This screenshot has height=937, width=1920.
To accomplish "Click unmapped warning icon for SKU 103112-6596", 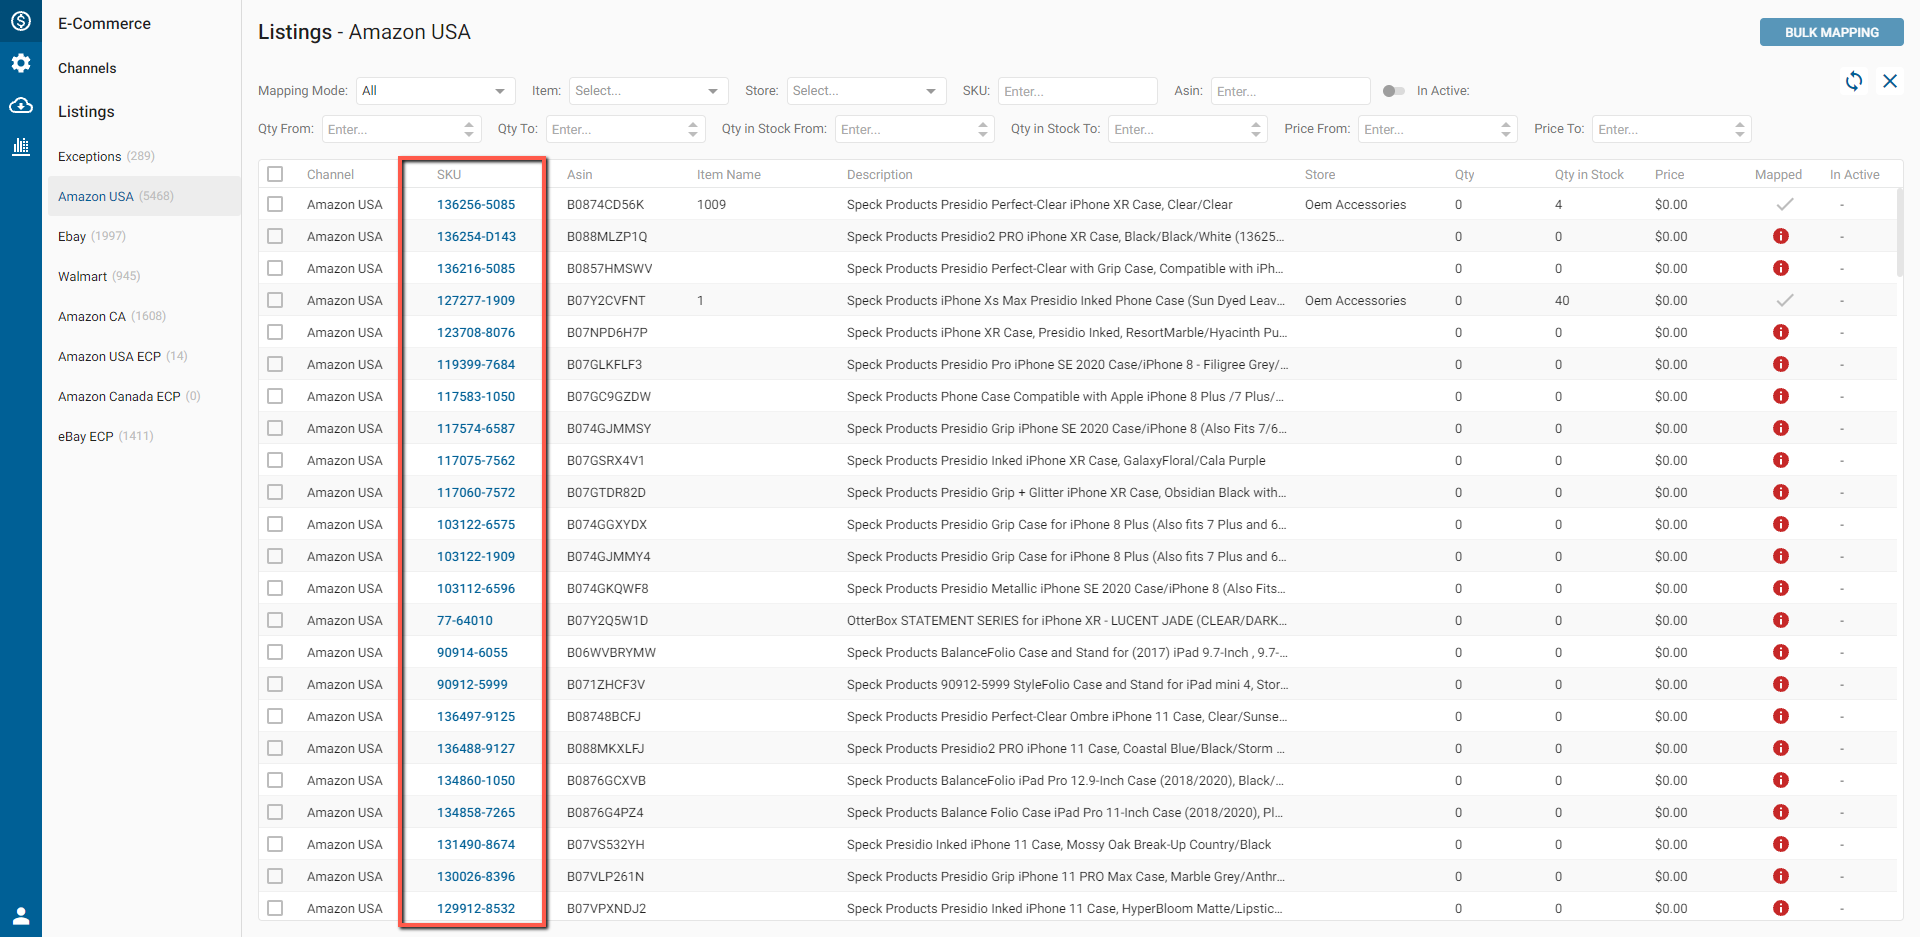I will 1780,588.
